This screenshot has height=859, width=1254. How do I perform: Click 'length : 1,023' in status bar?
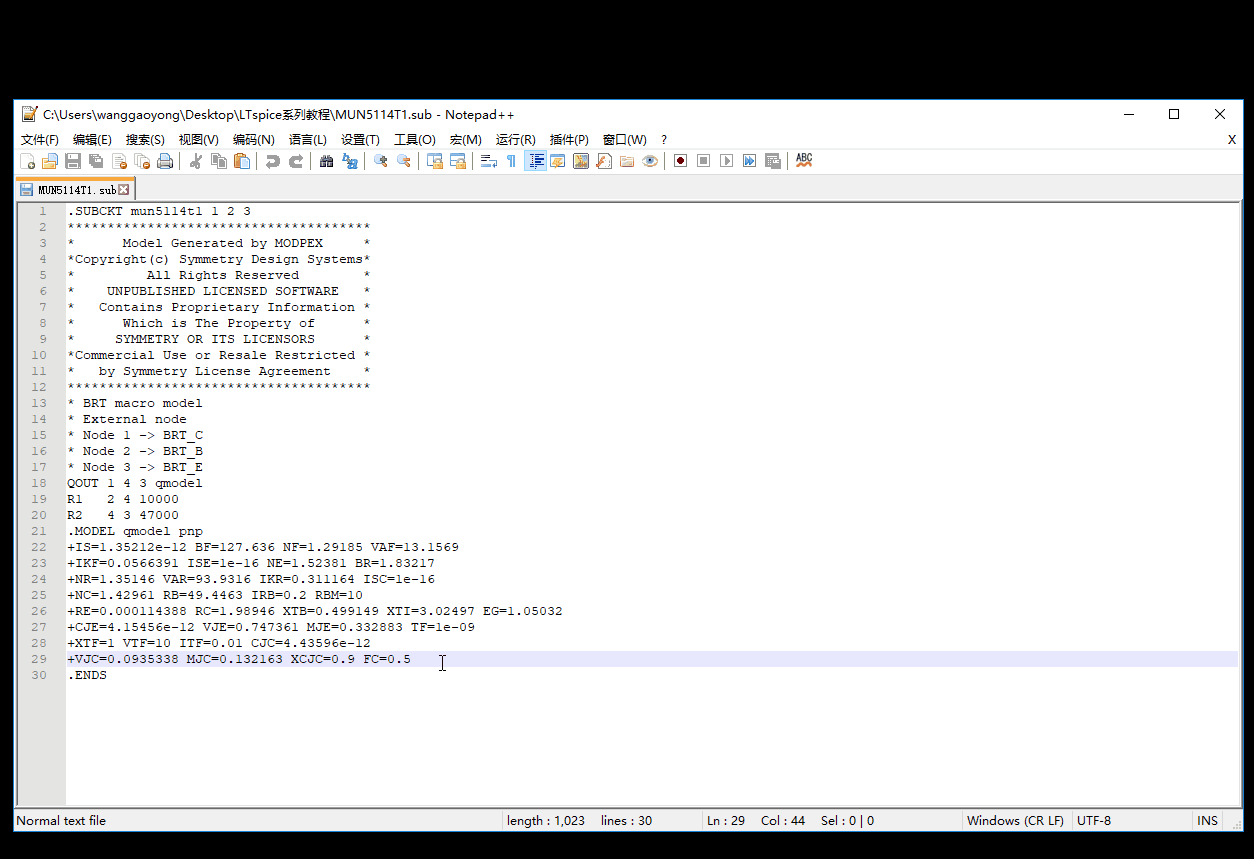click(x=546, y=821)
